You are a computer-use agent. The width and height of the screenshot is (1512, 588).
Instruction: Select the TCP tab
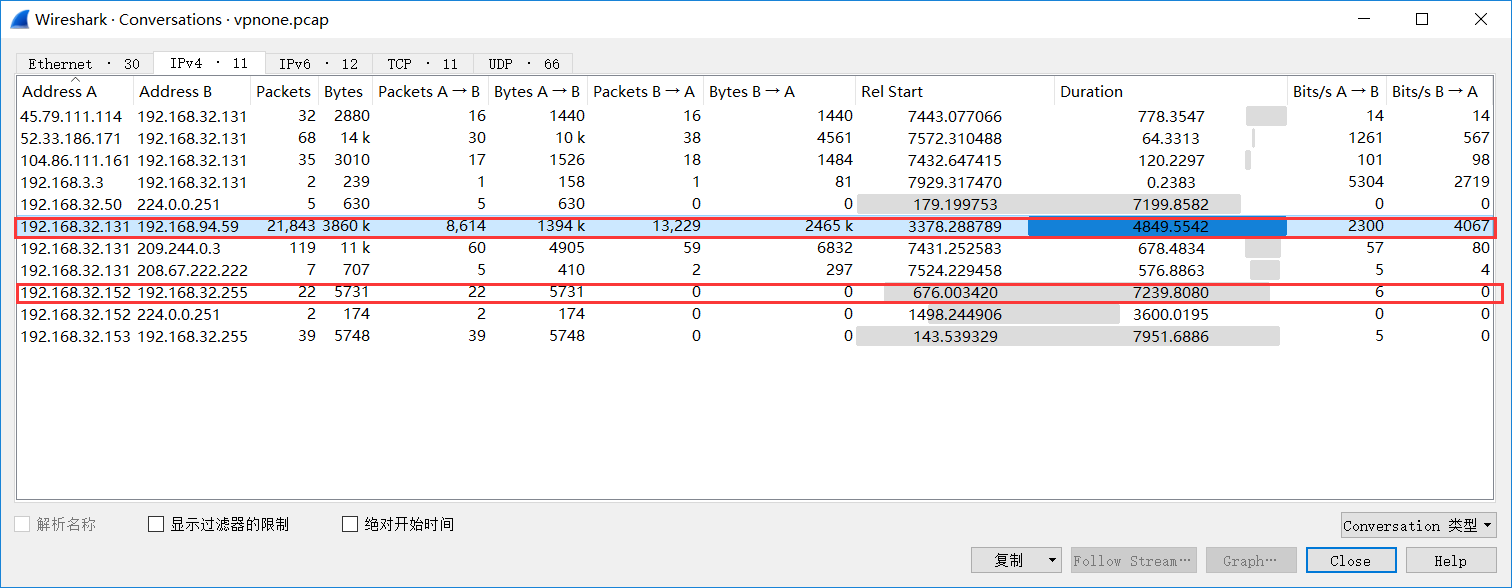tap(422, 64)
